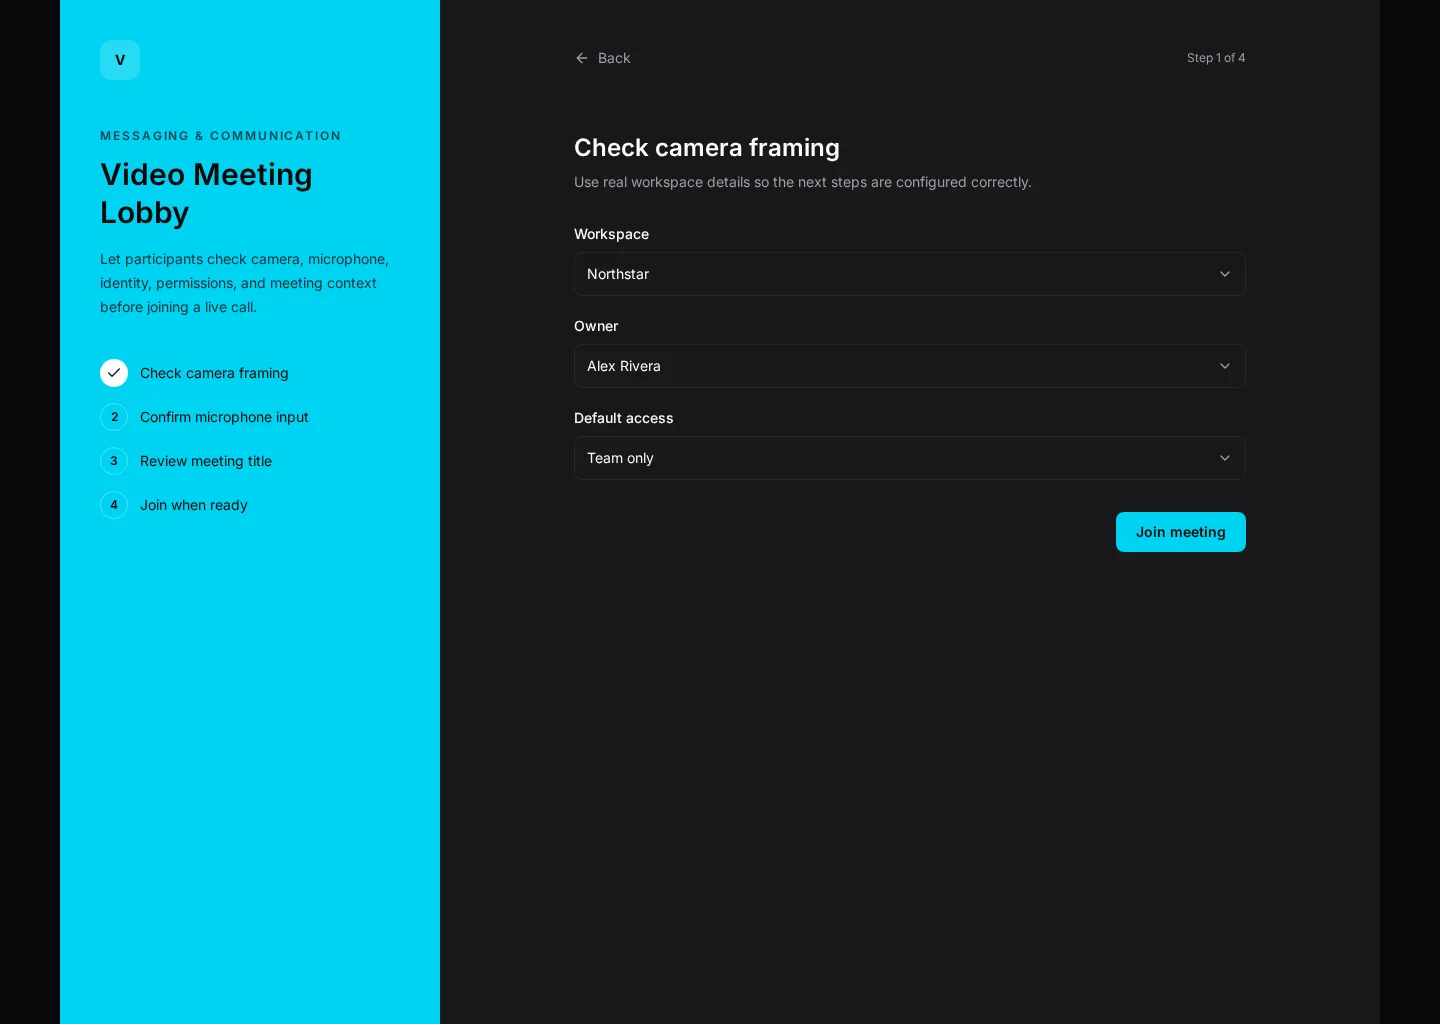Screen dimensions: 1440x1024
Task: Select the Review meeting title step label
Action: click(206, 461)
